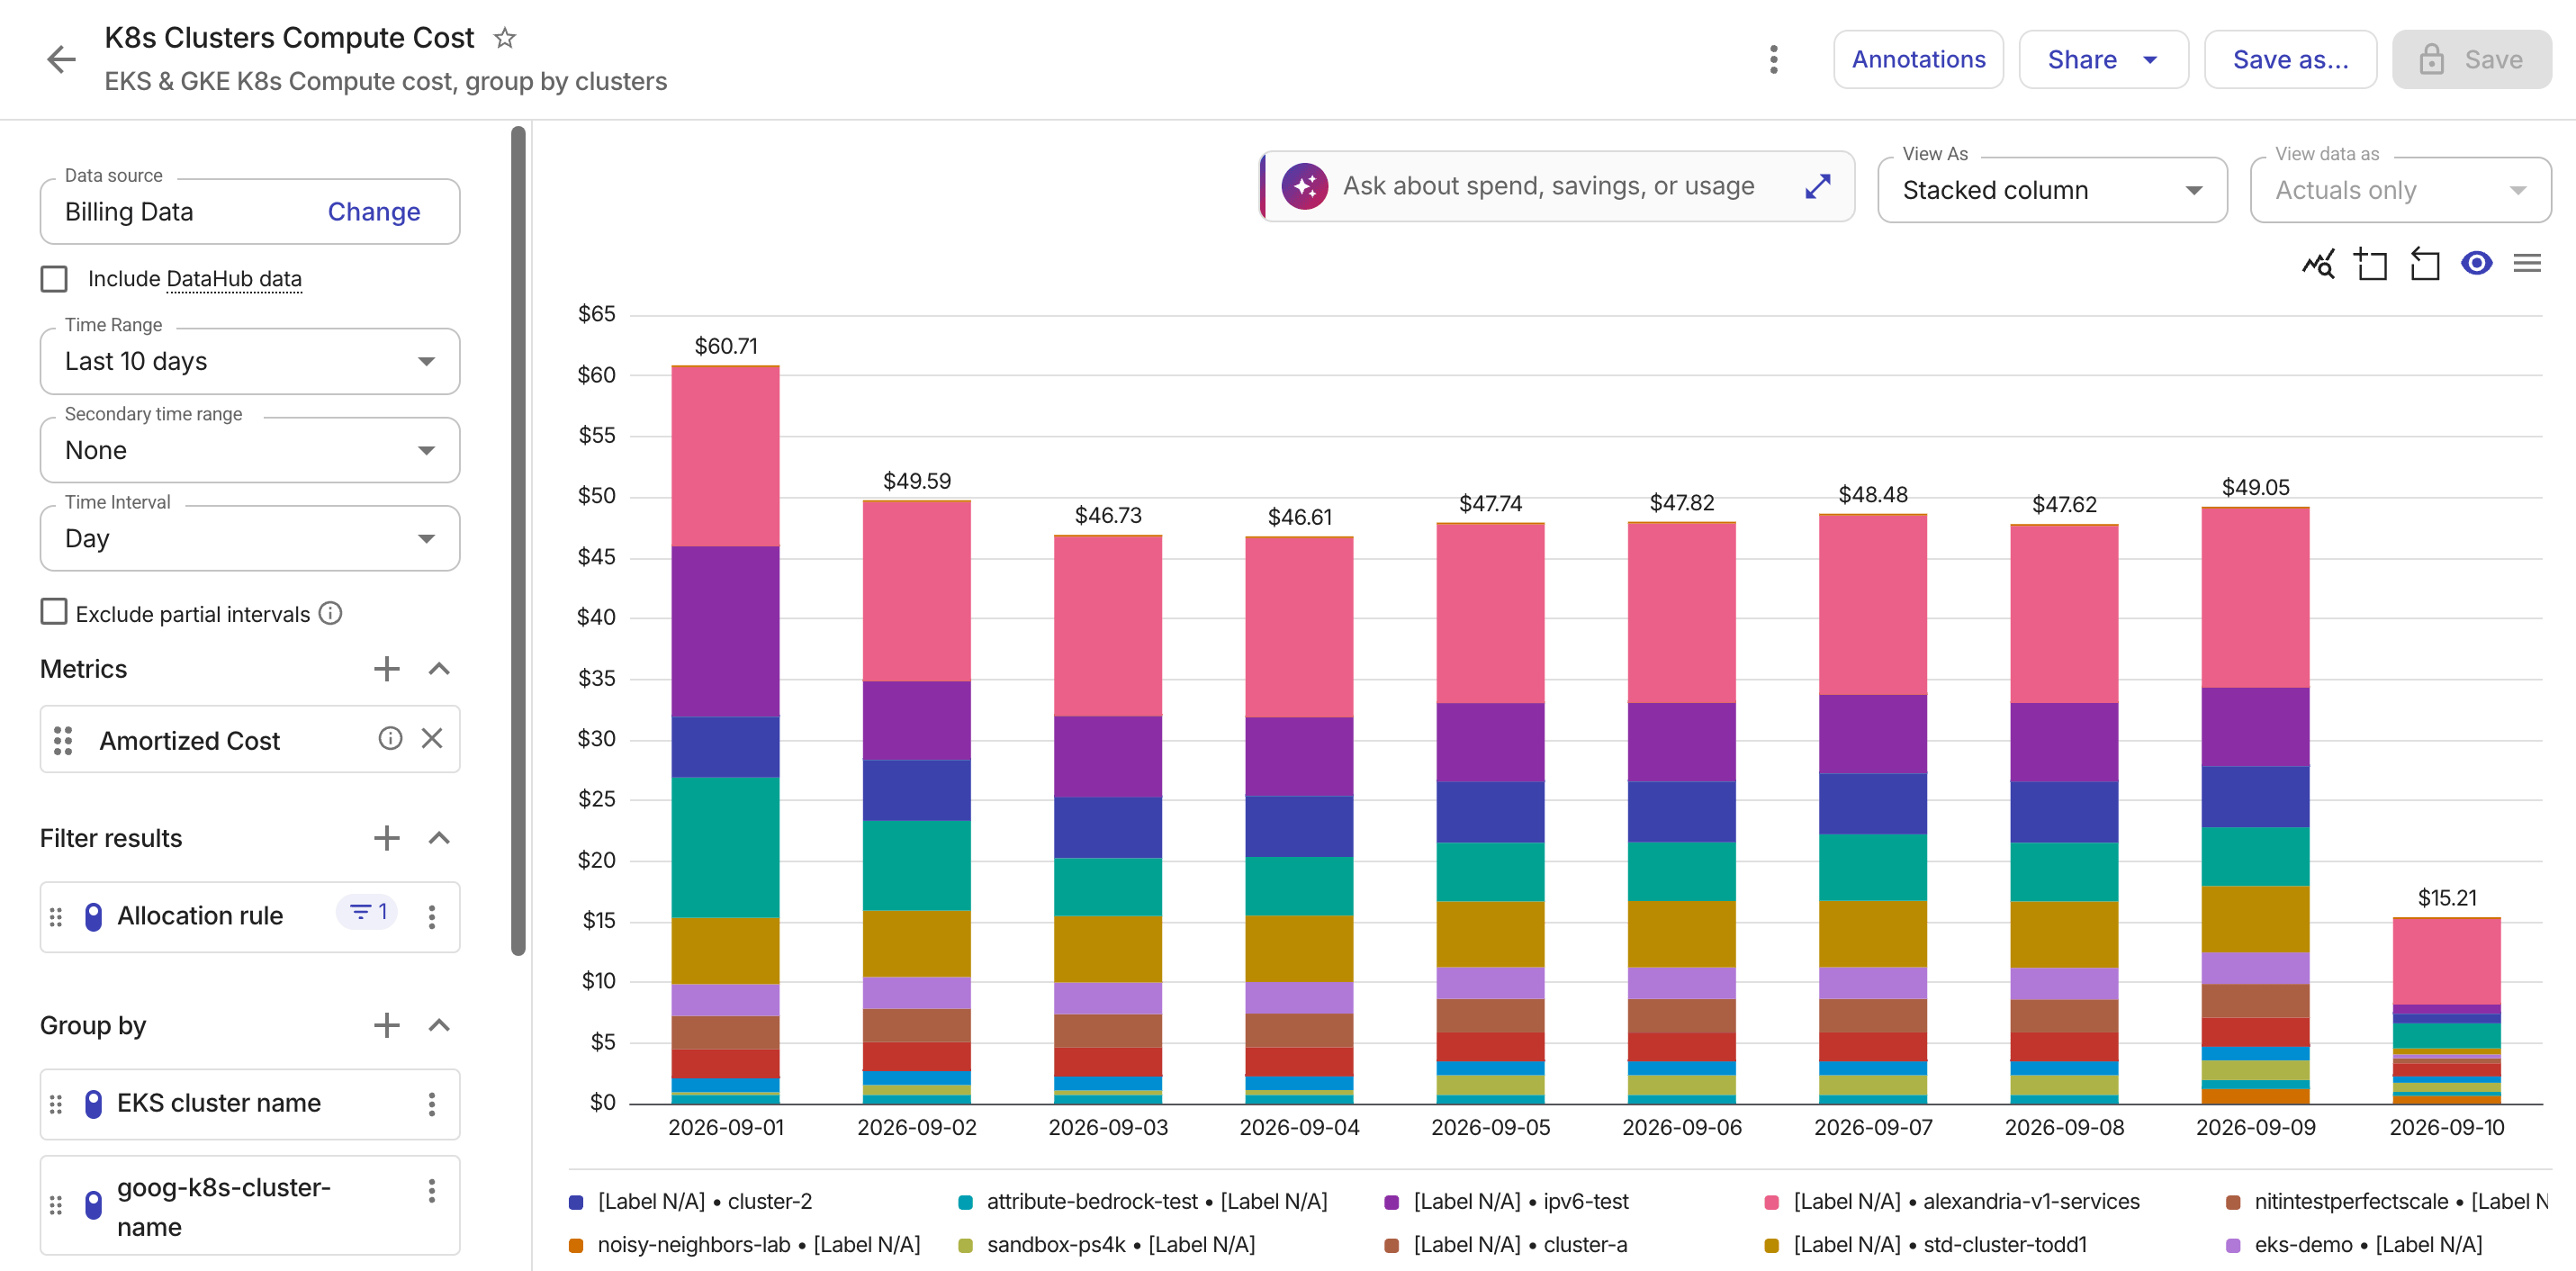Toggle chart visibility with the eye icon

[x=2476, y=263]
